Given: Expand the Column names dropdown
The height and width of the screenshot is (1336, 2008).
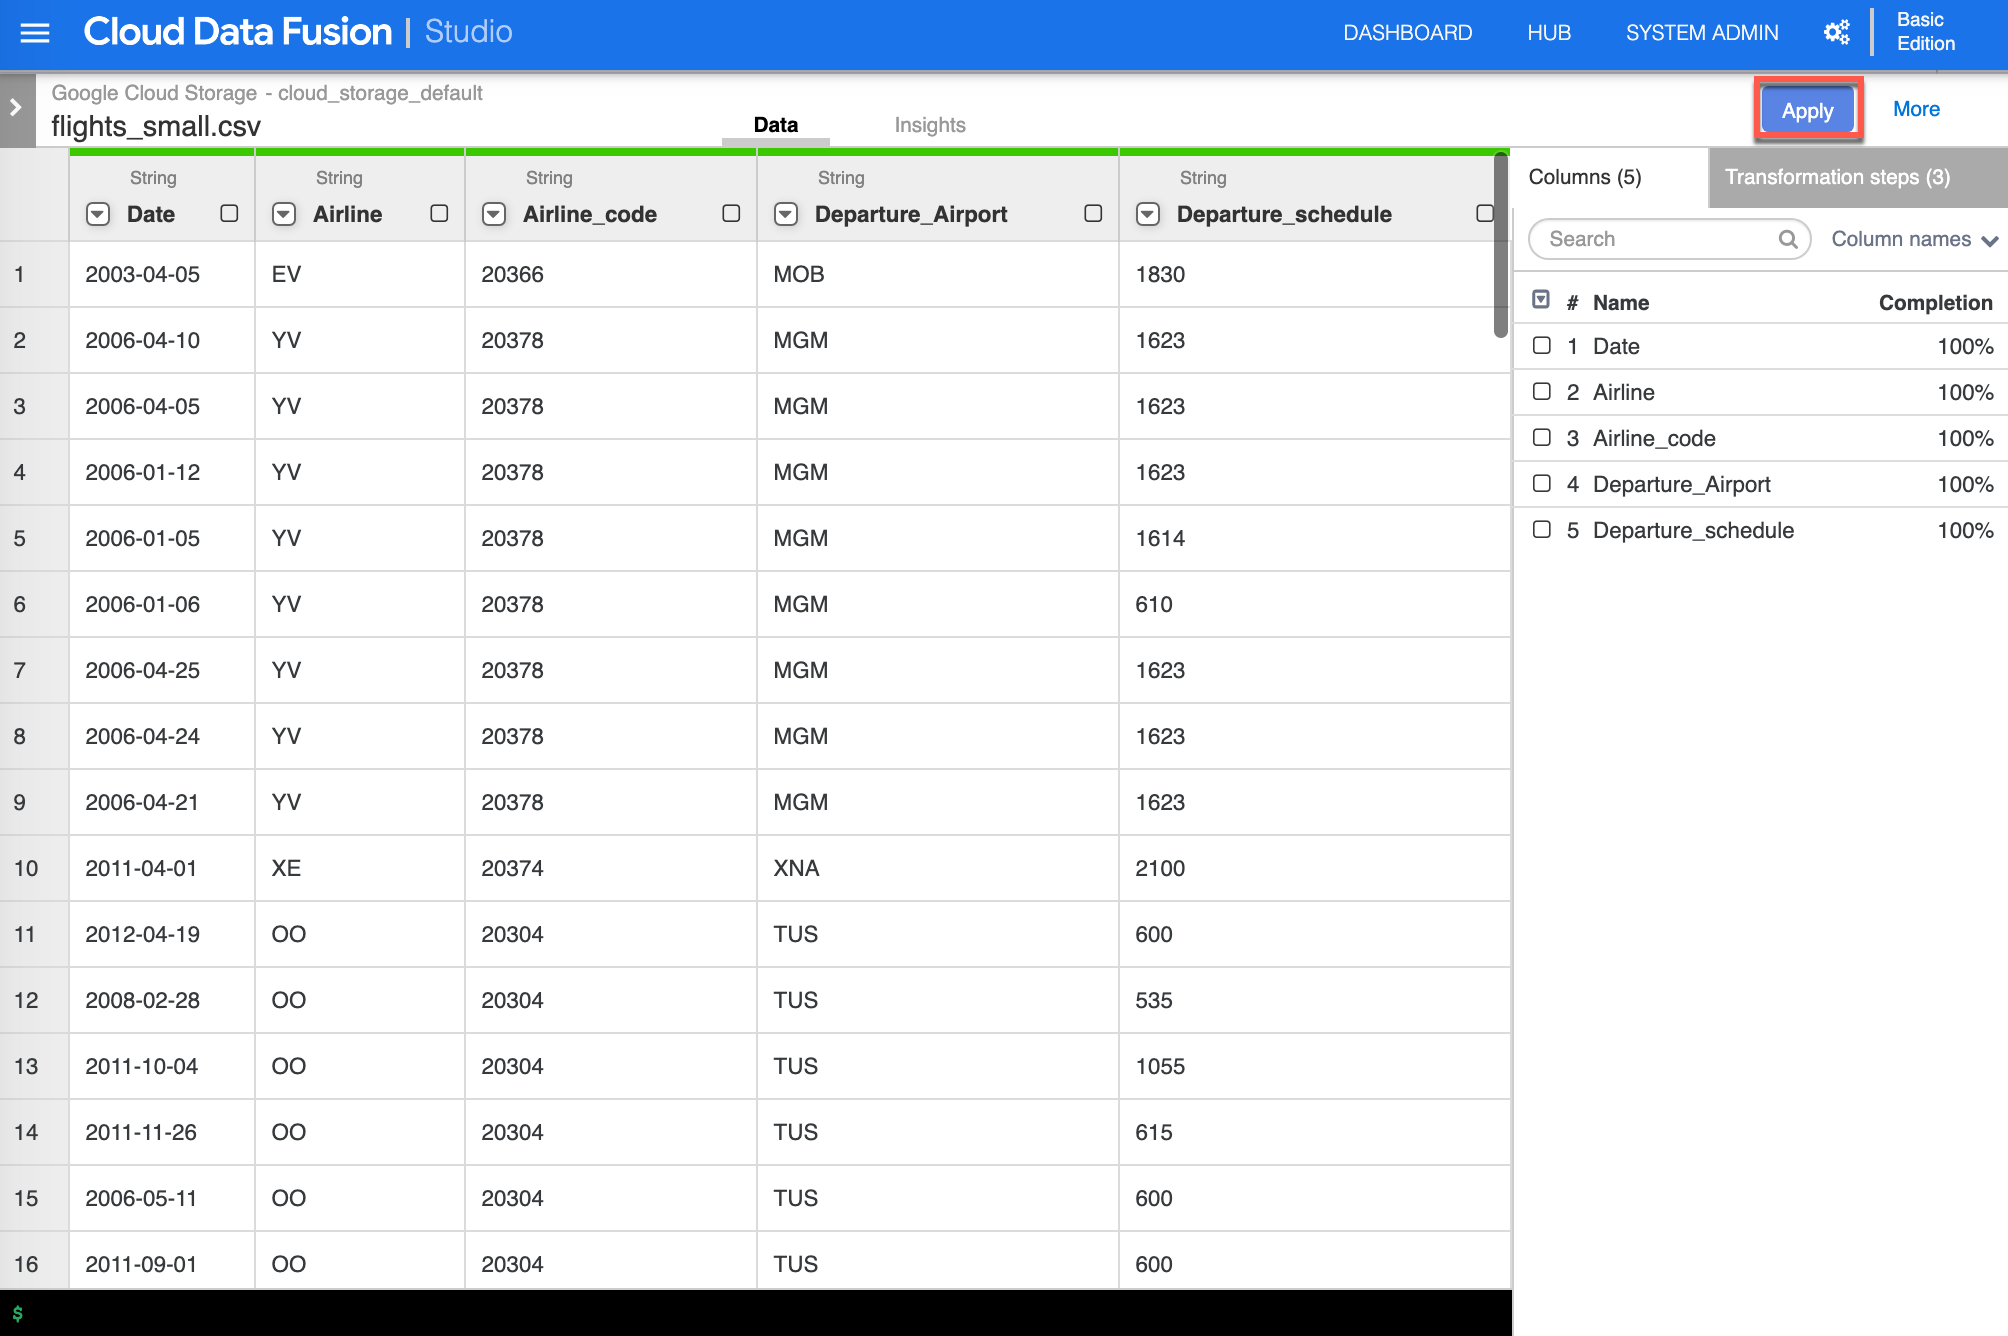Looking at the screenshot, I should pos(1914,240).
